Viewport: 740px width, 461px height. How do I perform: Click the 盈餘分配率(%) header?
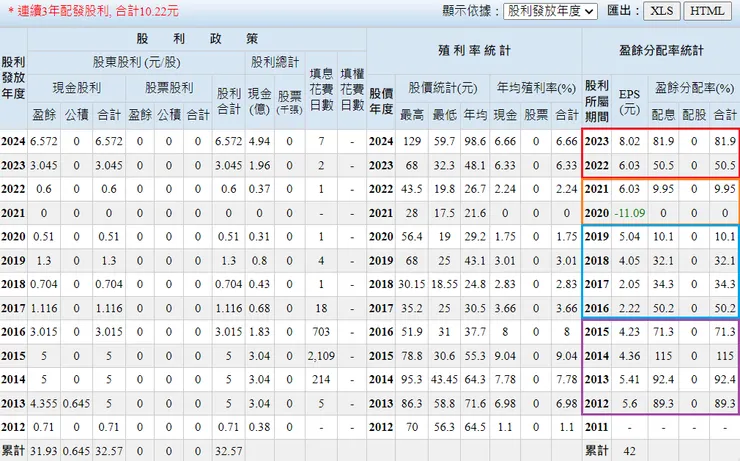(694, 88)
